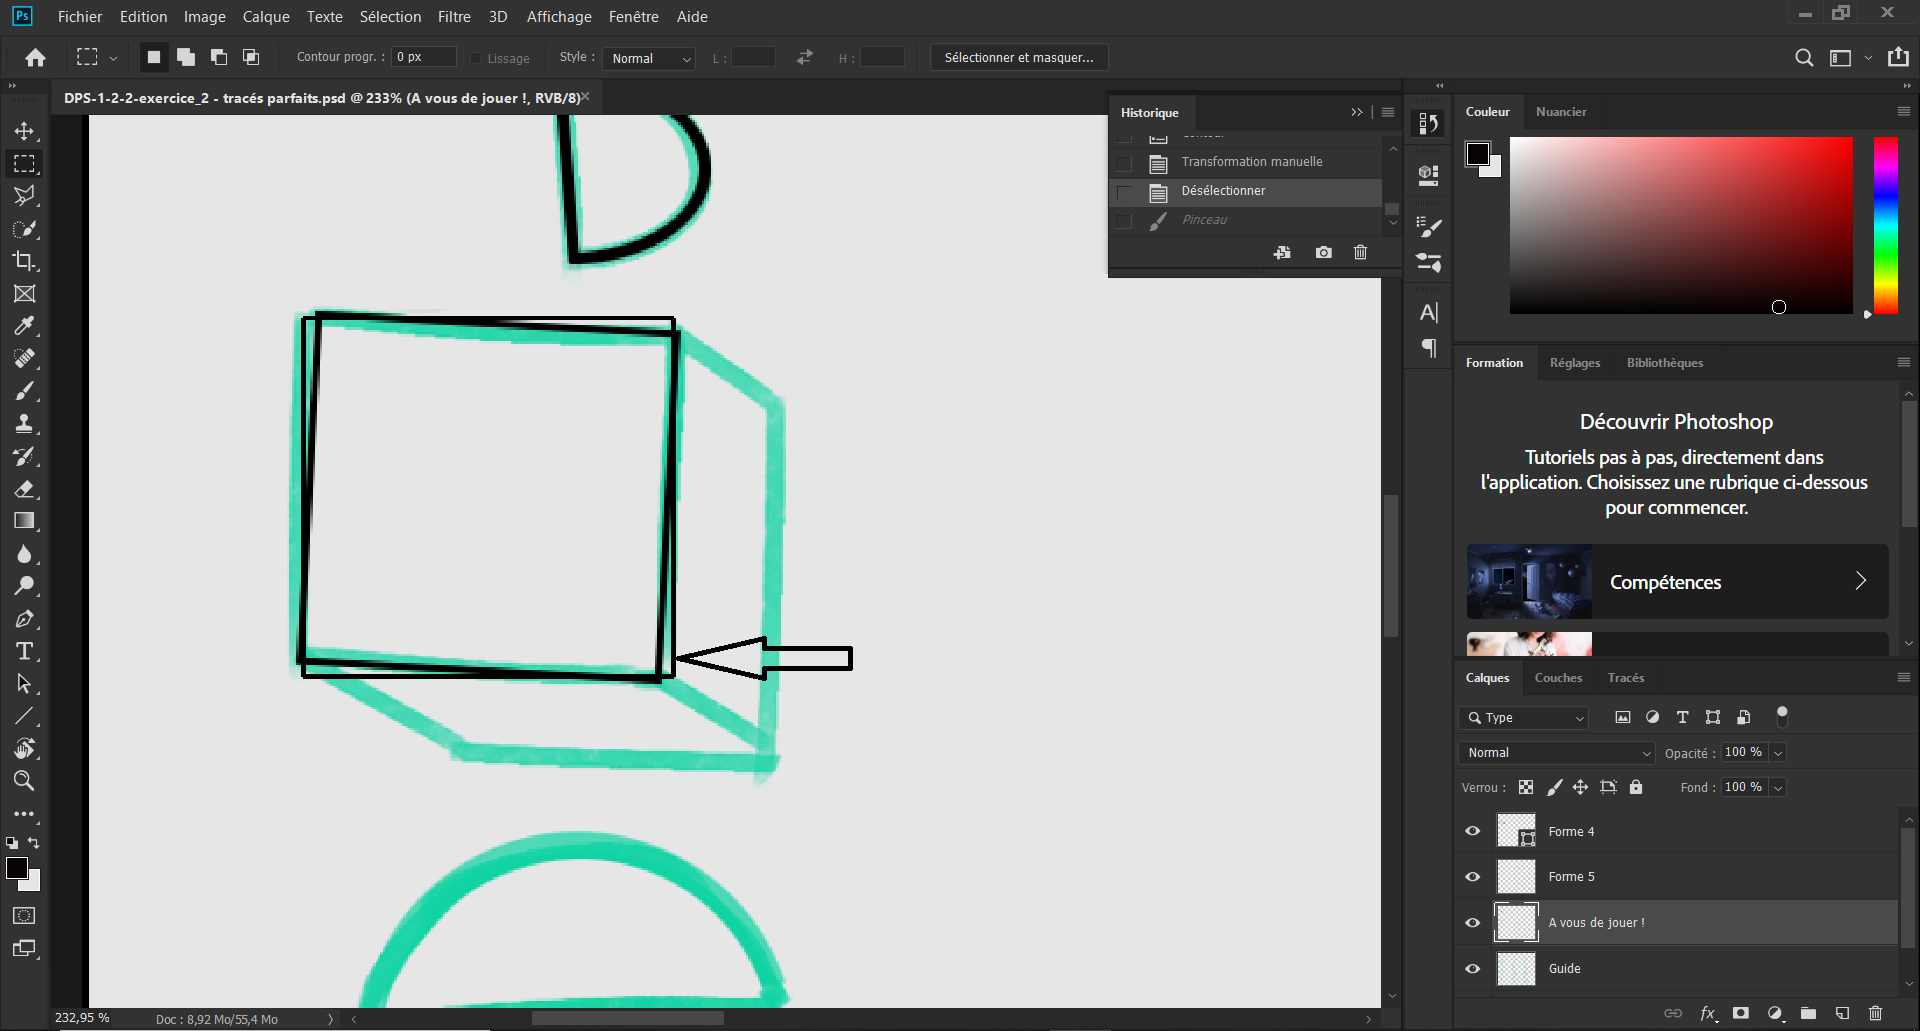Hide the Forme 4 layer
The width and height of the screenshot is (1920, 1031).
pyautogui.click(x=1472, y=831)
